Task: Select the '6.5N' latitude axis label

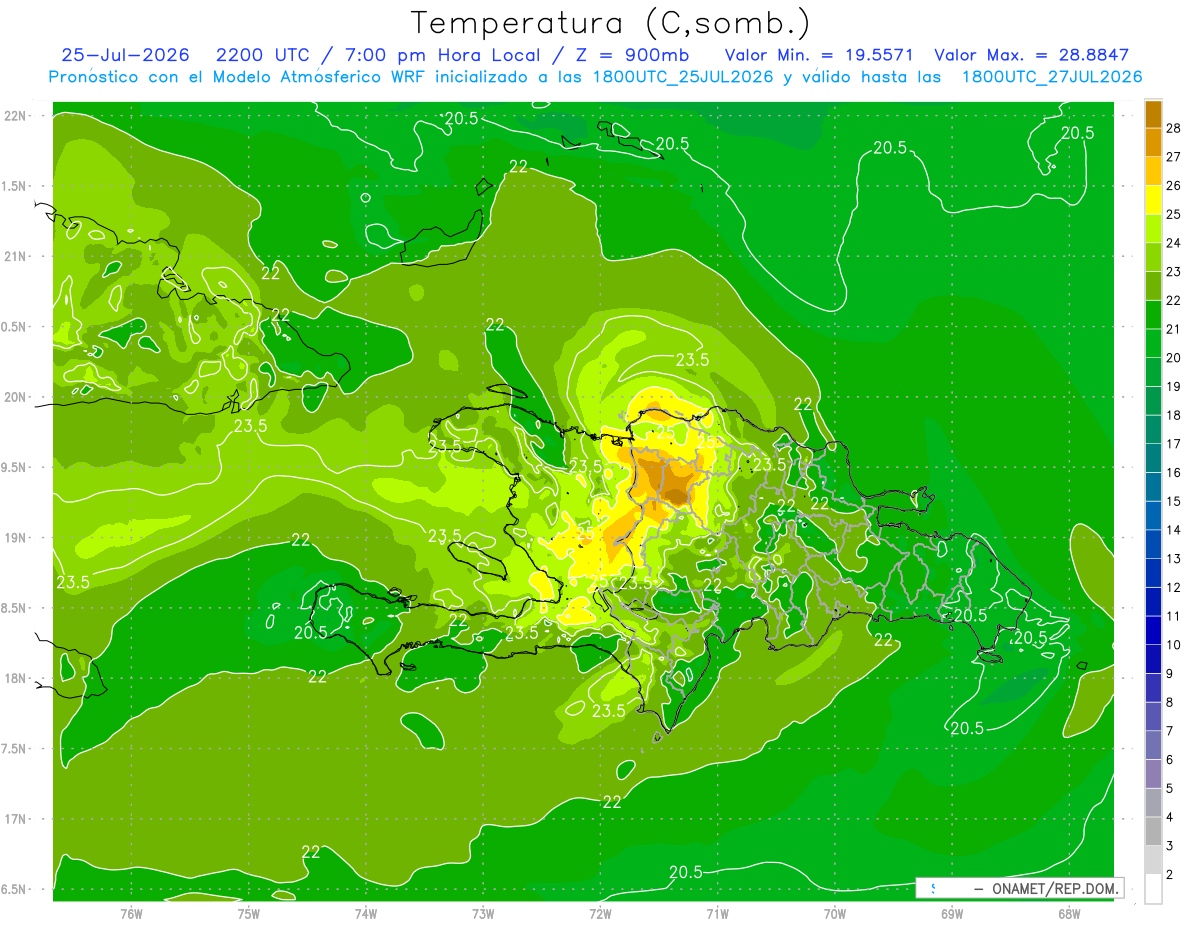Action: click(15, 889)
